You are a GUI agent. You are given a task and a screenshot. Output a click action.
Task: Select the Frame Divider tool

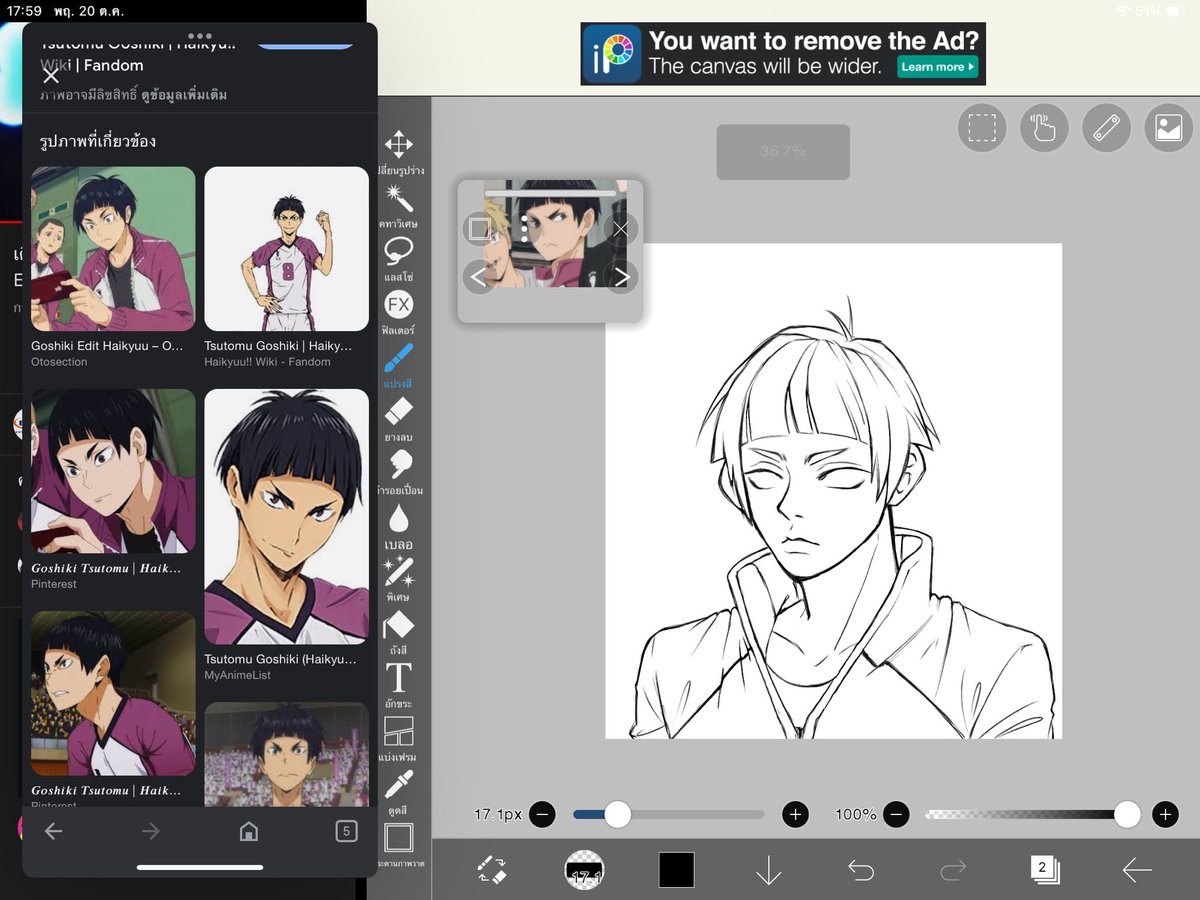[399, 732]
